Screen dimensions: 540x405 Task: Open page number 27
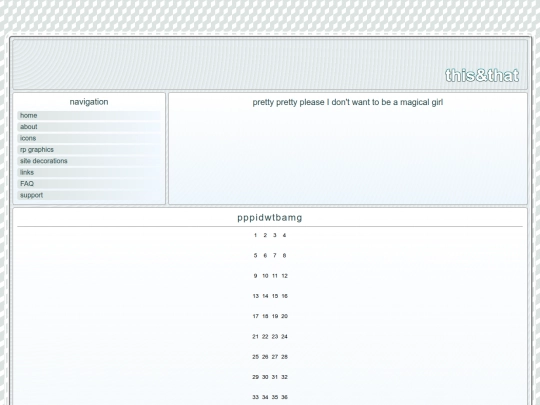[274, 357]
